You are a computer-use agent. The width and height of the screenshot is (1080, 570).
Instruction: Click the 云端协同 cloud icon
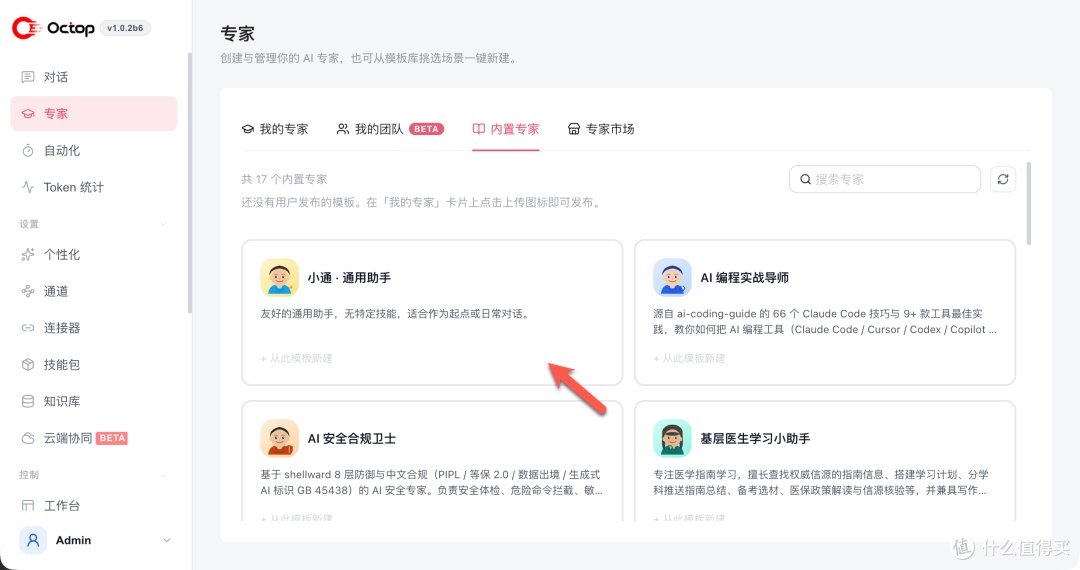pos(28,438)
